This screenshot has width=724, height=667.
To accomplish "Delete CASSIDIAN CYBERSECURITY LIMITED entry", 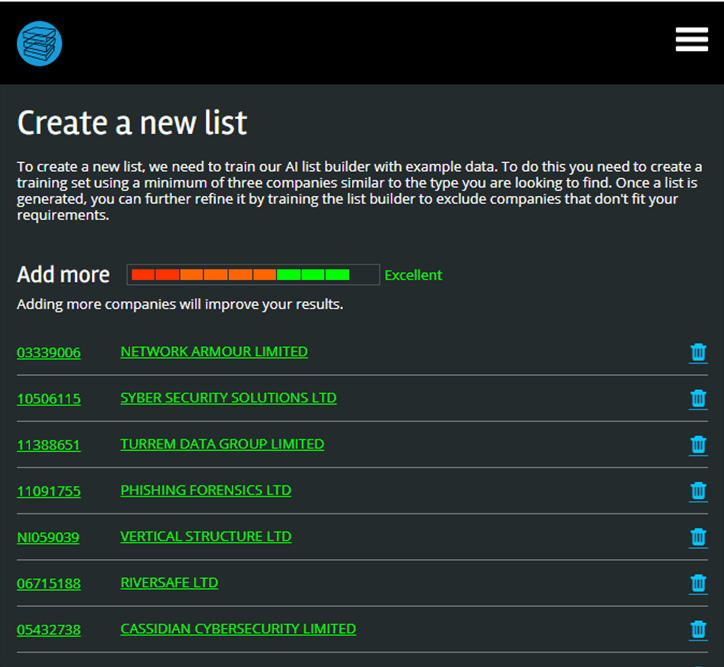I will point(698,629).
